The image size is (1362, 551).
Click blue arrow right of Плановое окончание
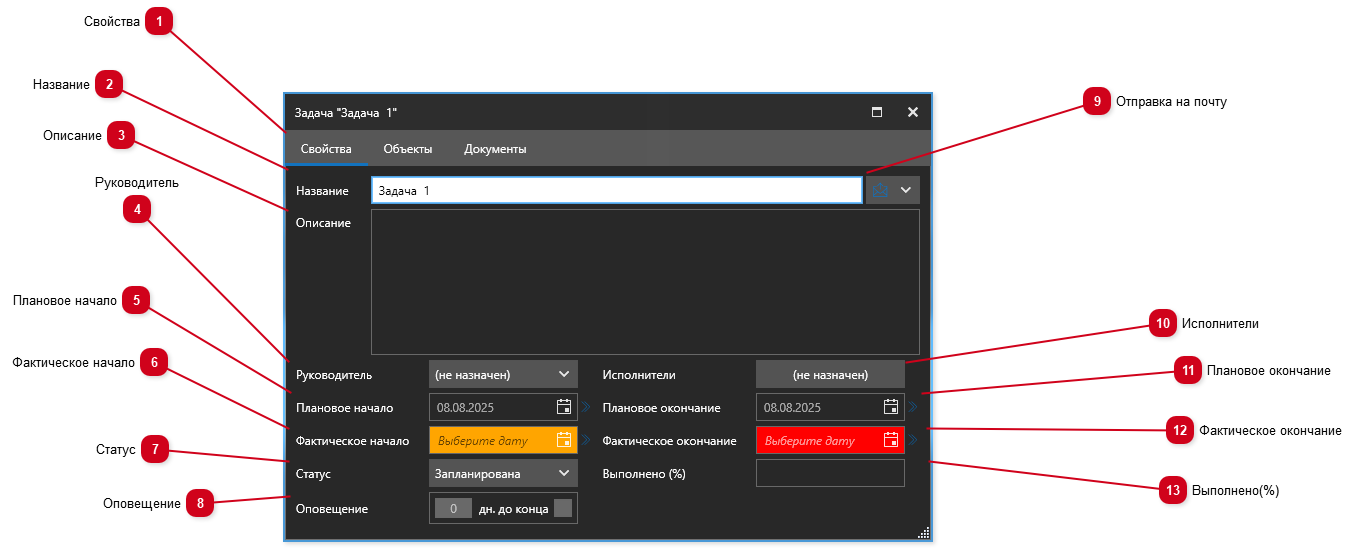coord(913,407)
